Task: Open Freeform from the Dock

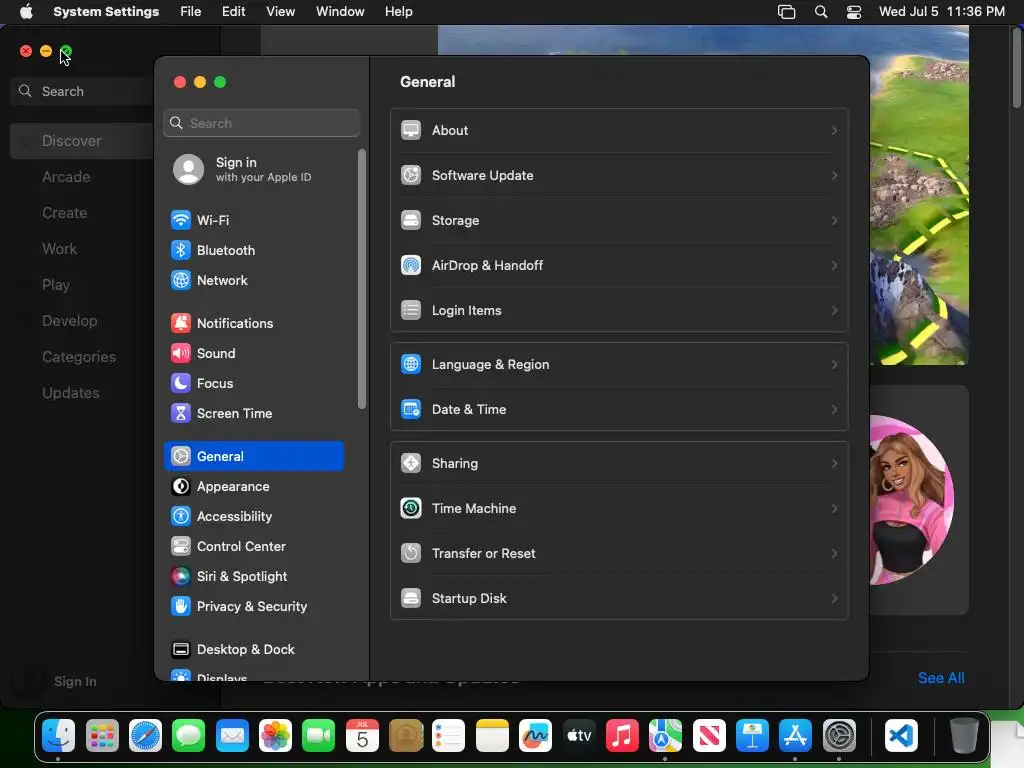Action: click(x=536, y=736)
